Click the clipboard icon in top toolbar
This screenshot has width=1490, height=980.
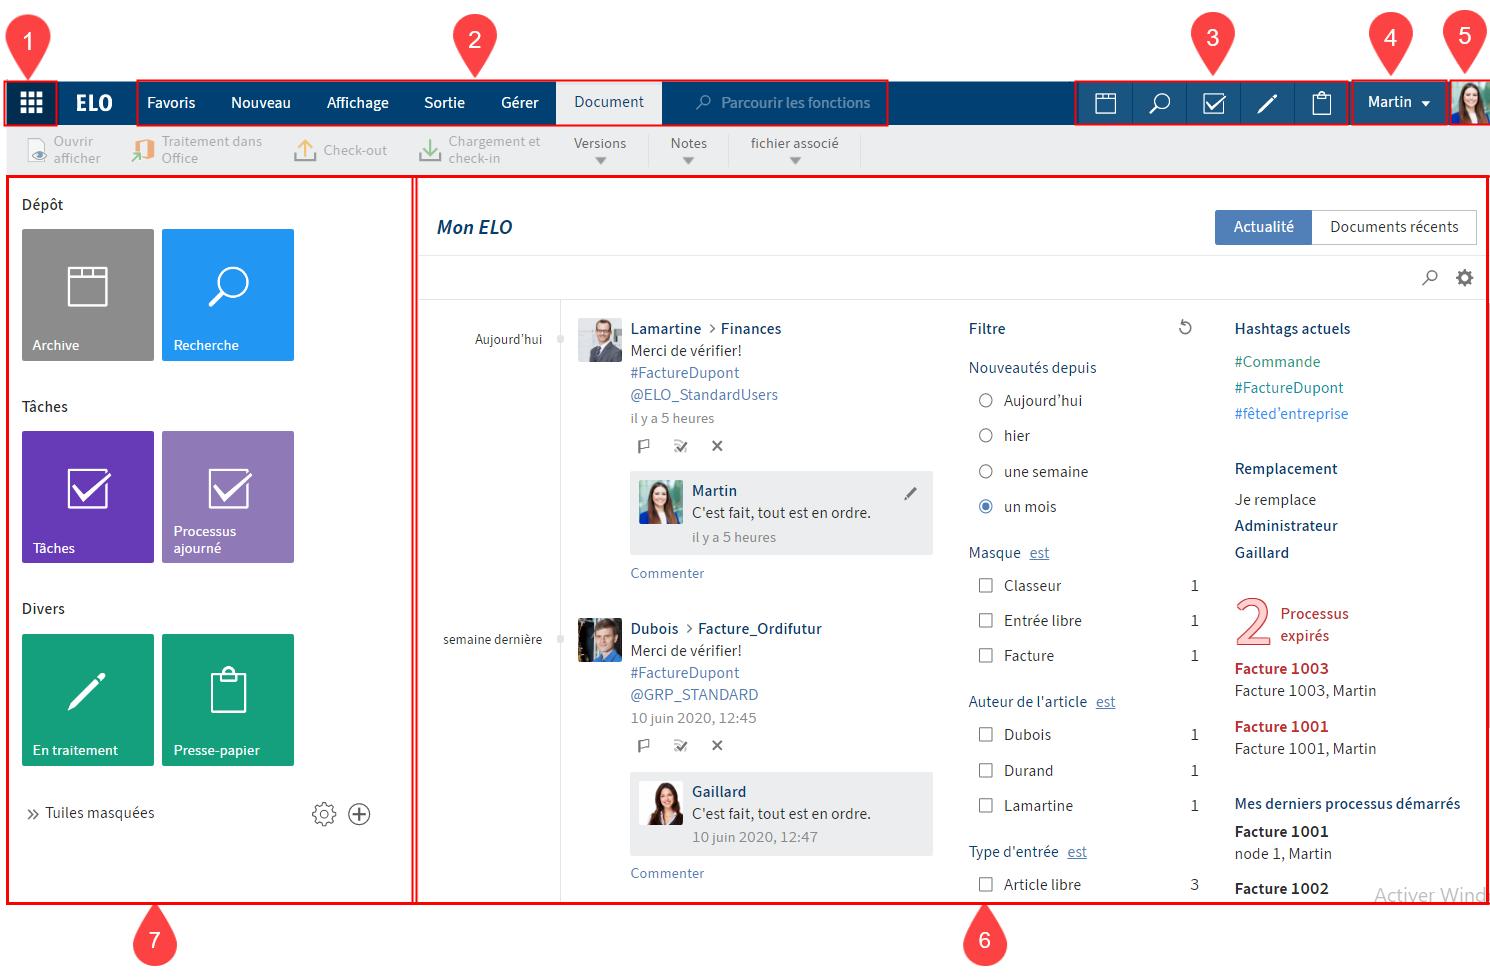click(1321, 103)
